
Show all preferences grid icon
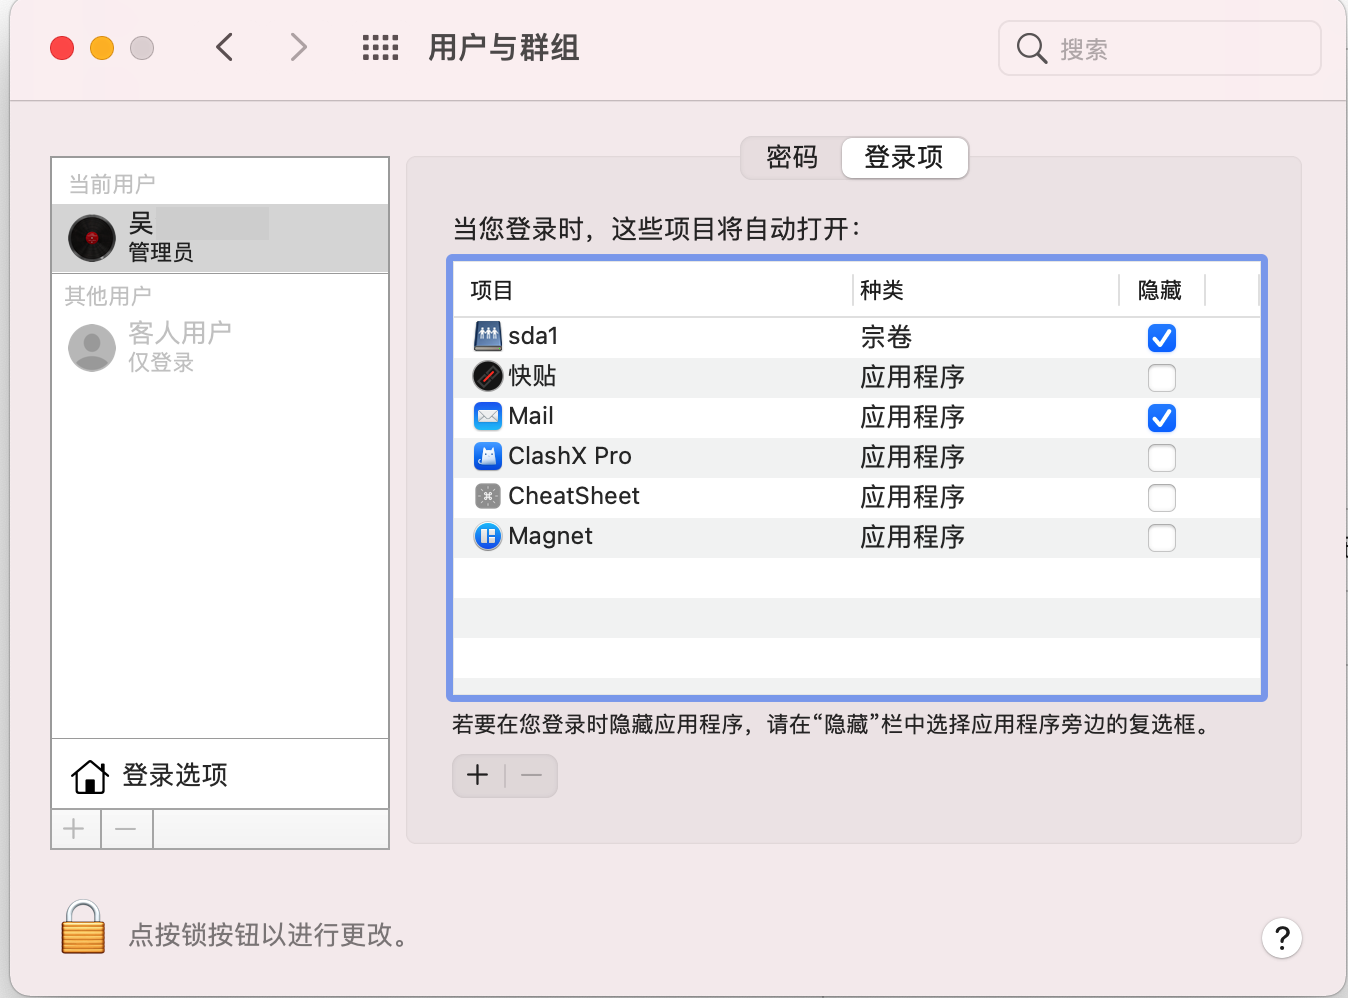(x=380, y=47)
